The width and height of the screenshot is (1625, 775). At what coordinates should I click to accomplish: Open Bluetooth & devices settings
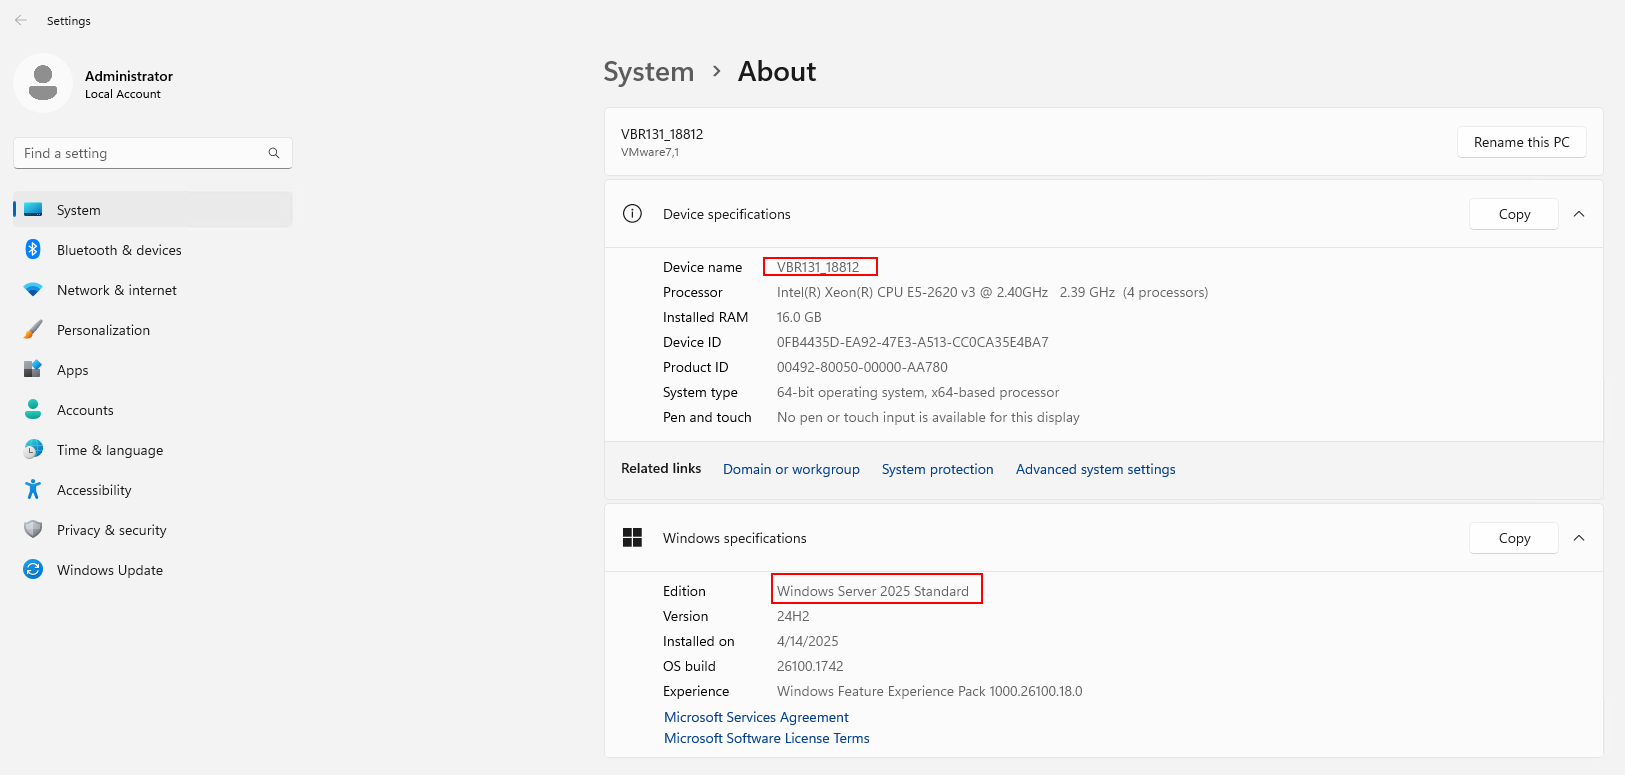click(x=153, y=250)
